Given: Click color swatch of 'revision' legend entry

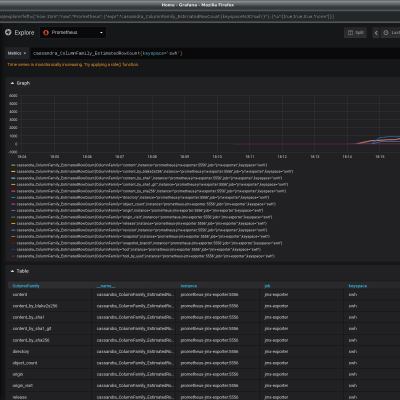Looking at the screenshot, I should pyautogui.click(x=13, y=230).
